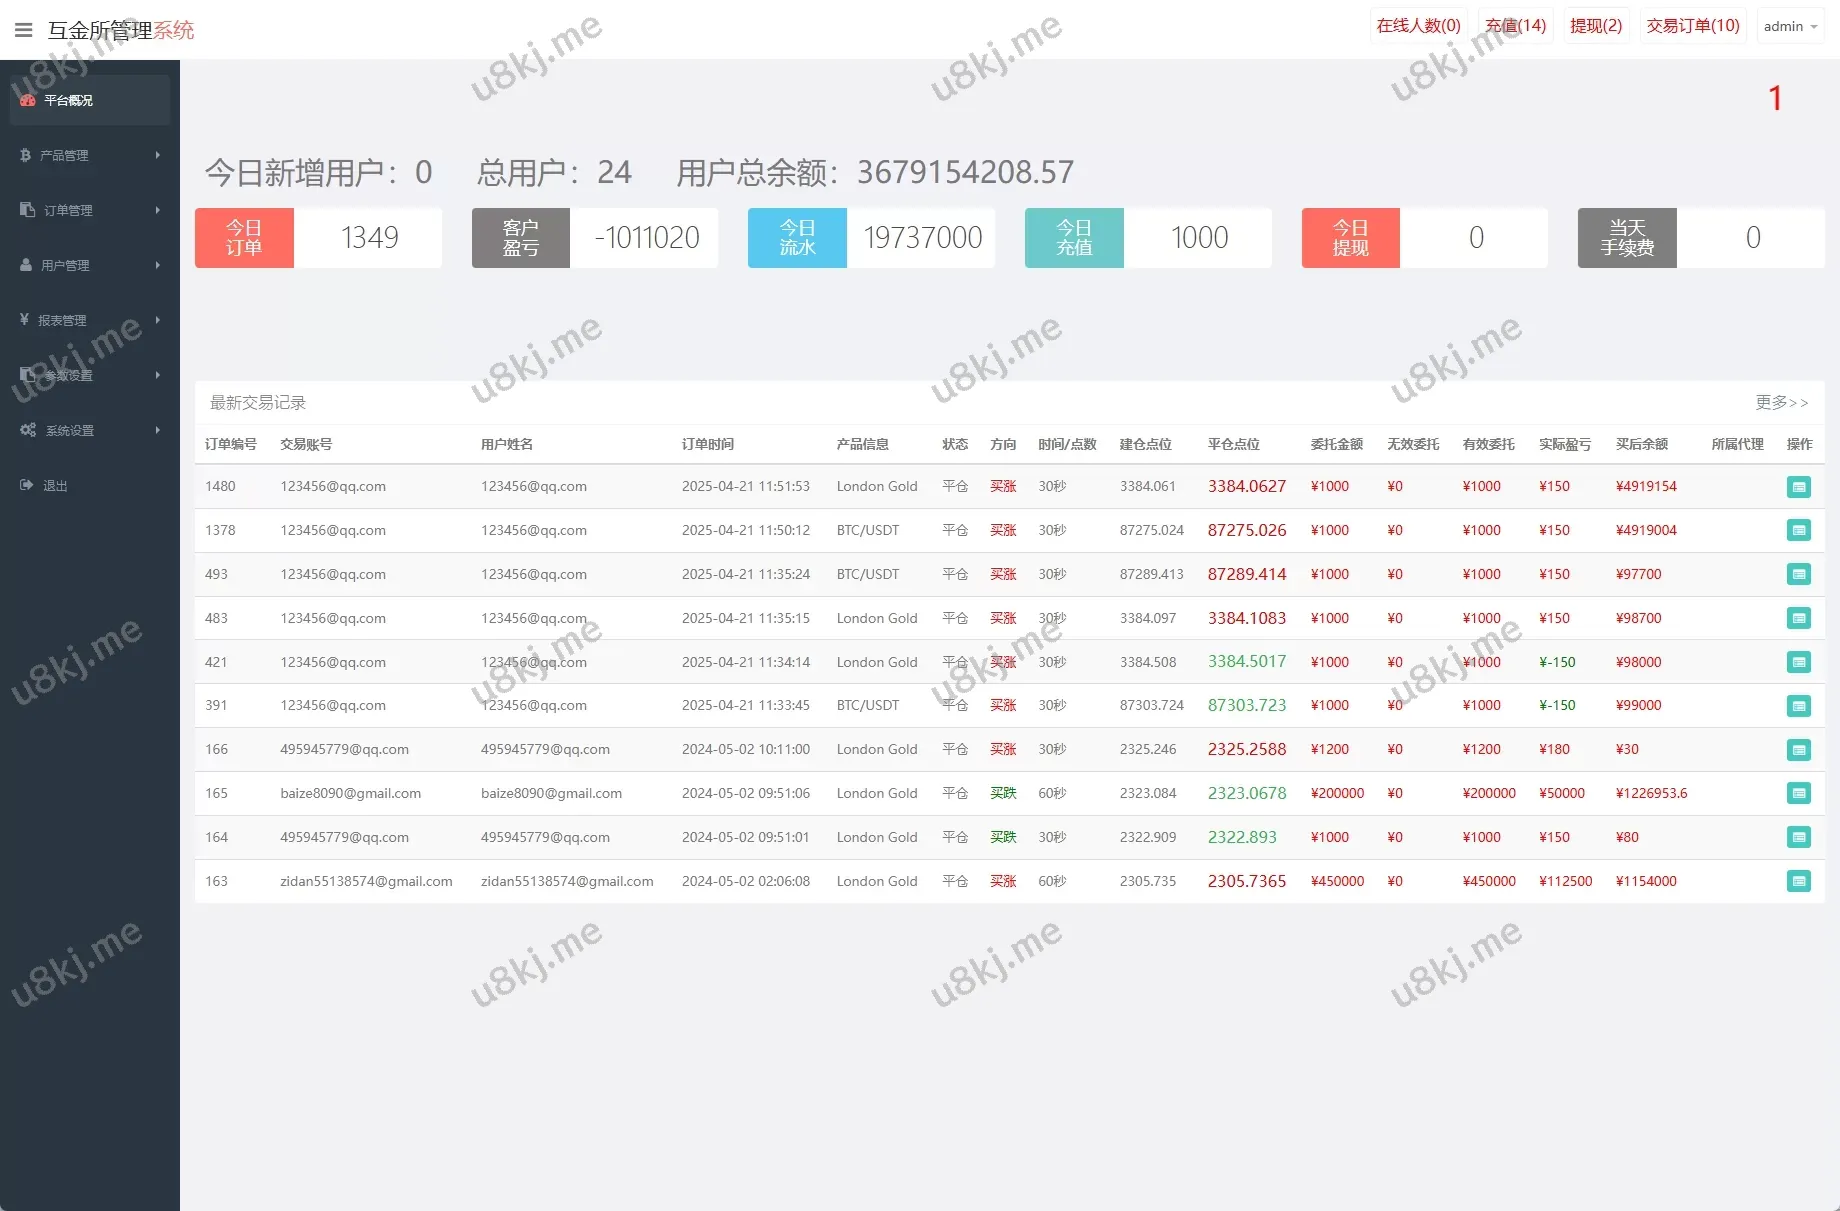Open details icon for order 165

pos(1798,794)
